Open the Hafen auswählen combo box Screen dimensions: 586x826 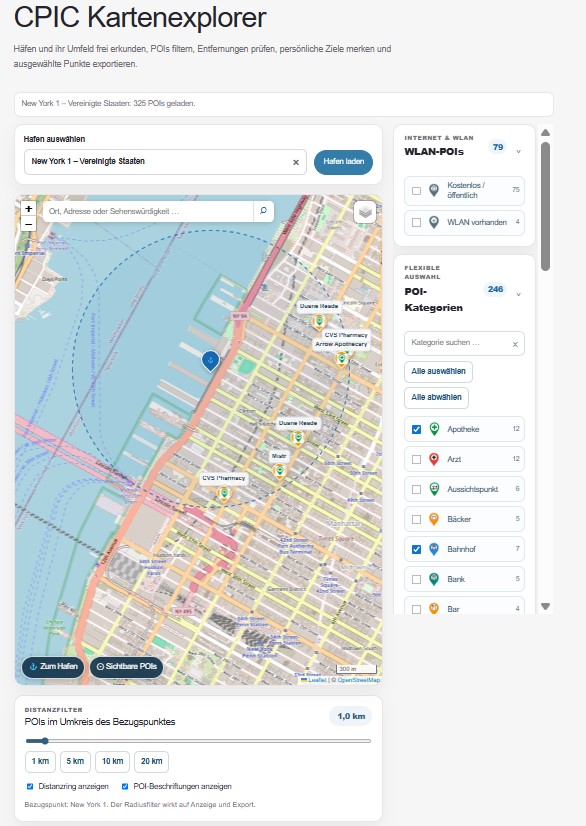pos(165,162)
